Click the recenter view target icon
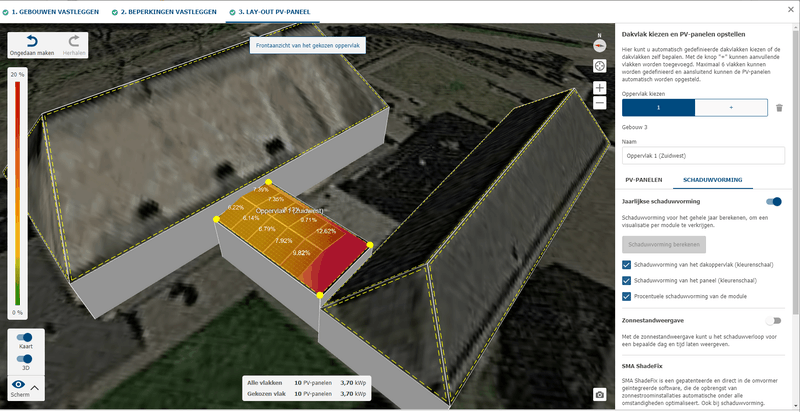 tap(599, 66)
